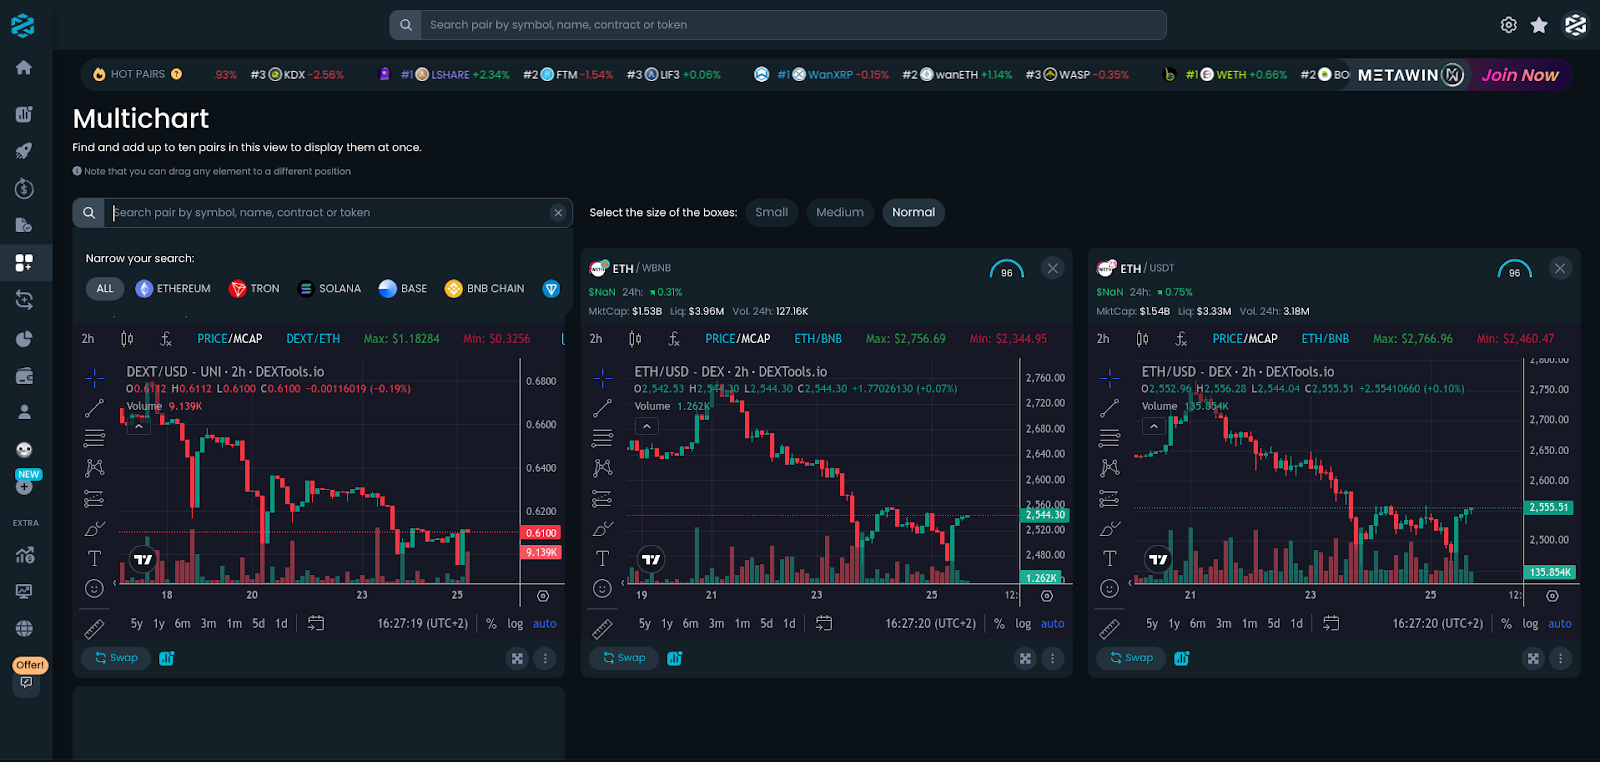Close the ETH/USDT chart card
This screenshot has height=762, width=1600.
(x=1560, y=268)
